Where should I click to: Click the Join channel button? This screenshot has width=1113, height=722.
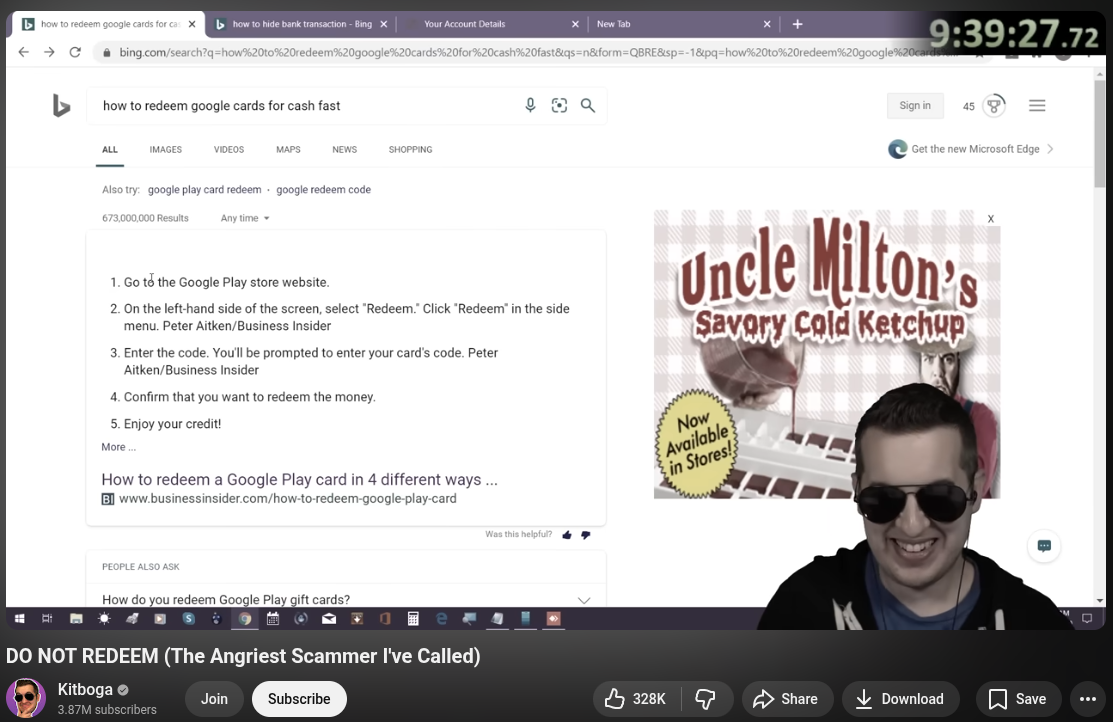point(214,699)
